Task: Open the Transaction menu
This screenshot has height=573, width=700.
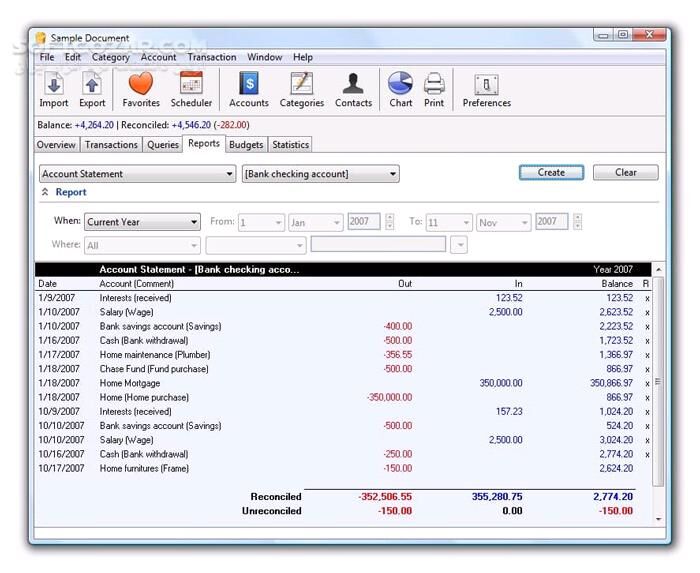Action: coord(212,57)
